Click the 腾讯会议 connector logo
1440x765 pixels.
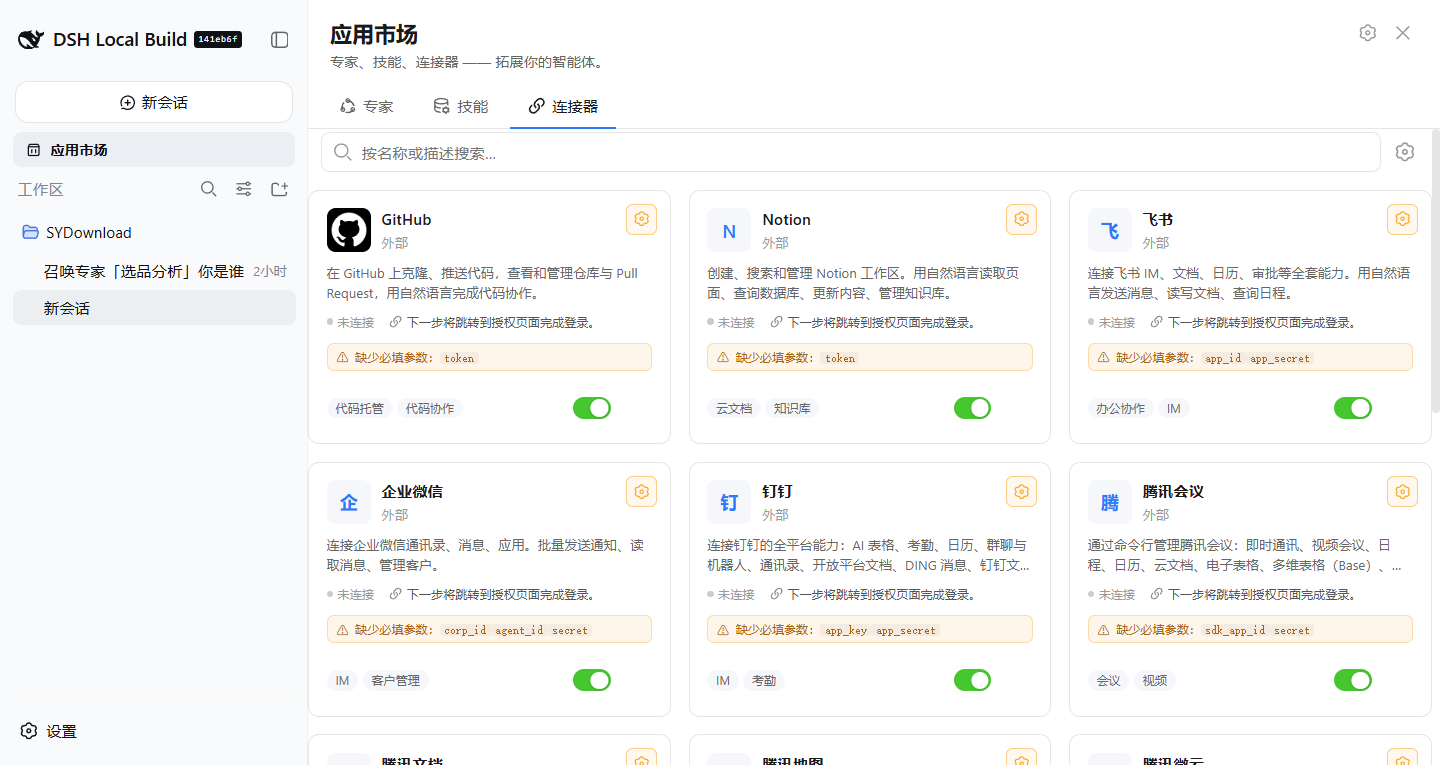click(1110, 502)
